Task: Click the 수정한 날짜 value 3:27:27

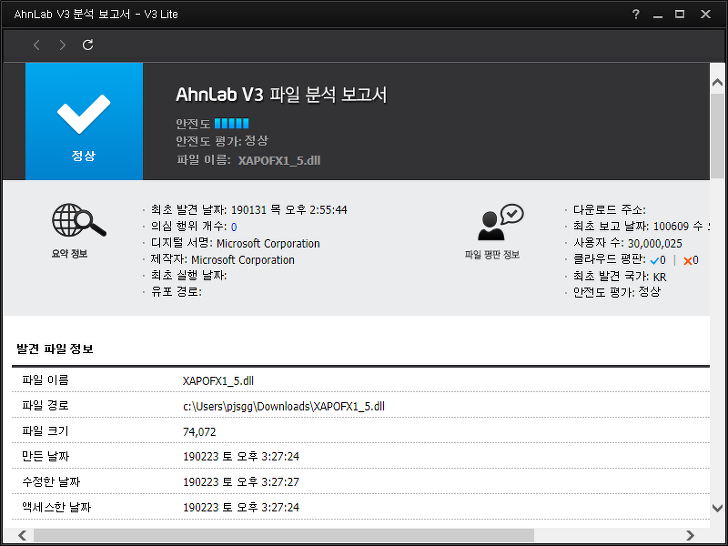Action: [x=241, y=482]
